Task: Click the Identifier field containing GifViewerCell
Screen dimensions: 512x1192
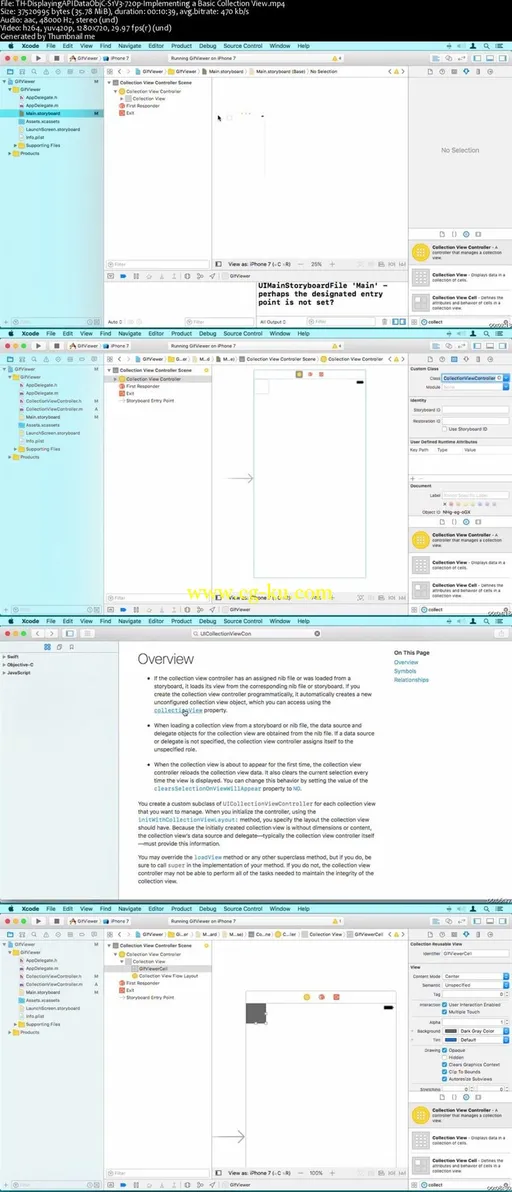Action: (x=475, y=953)
